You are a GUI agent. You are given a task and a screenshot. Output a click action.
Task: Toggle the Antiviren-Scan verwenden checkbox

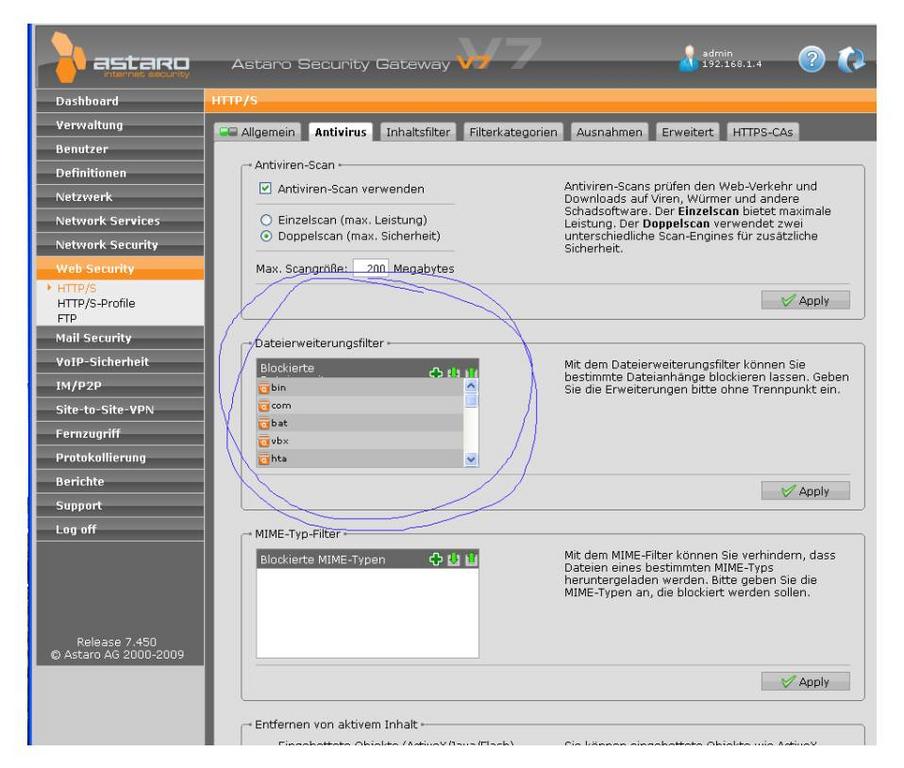click(x=265, y=189)
